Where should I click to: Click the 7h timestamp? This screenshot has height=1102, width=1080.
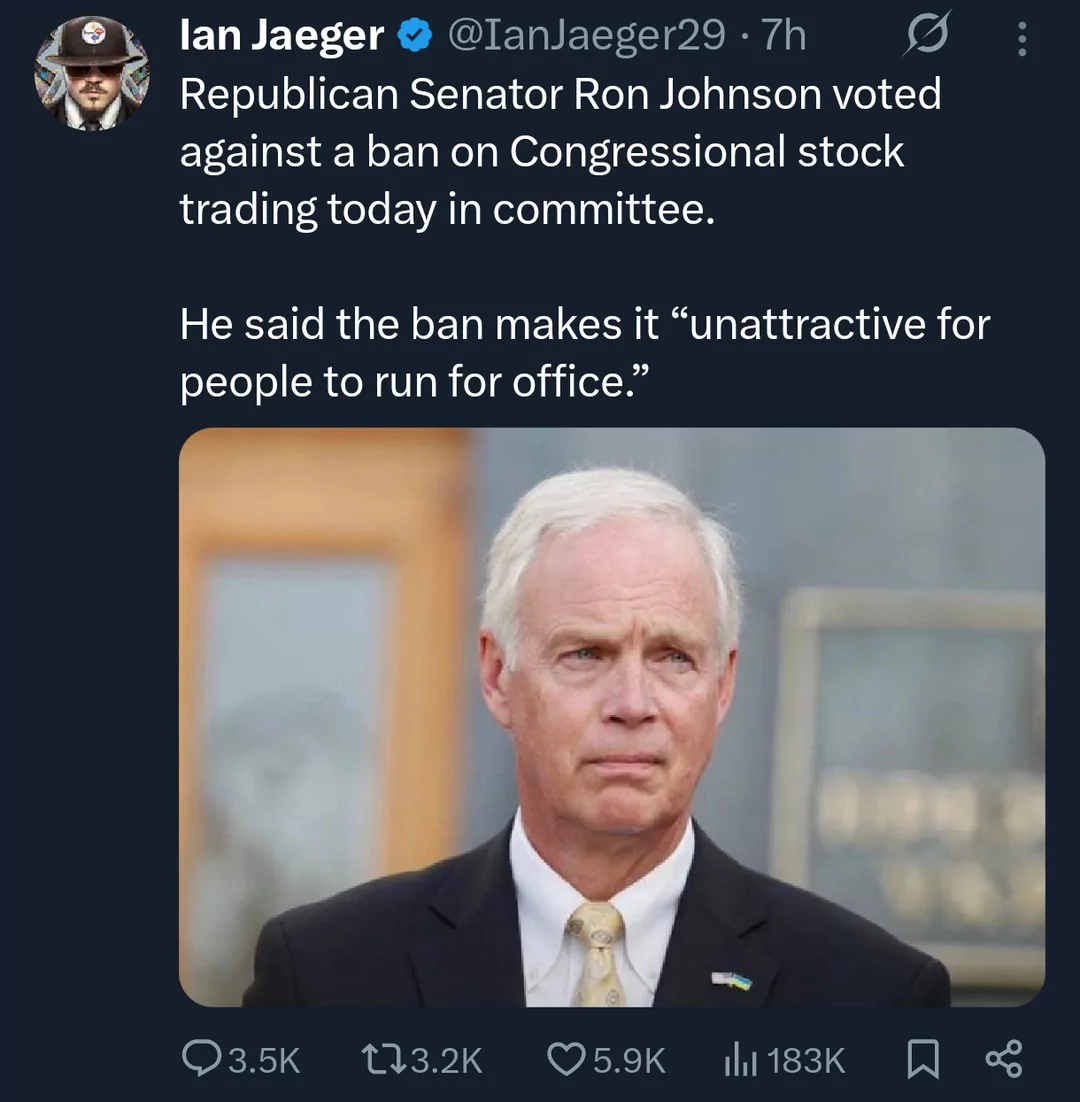pos(783,36)
